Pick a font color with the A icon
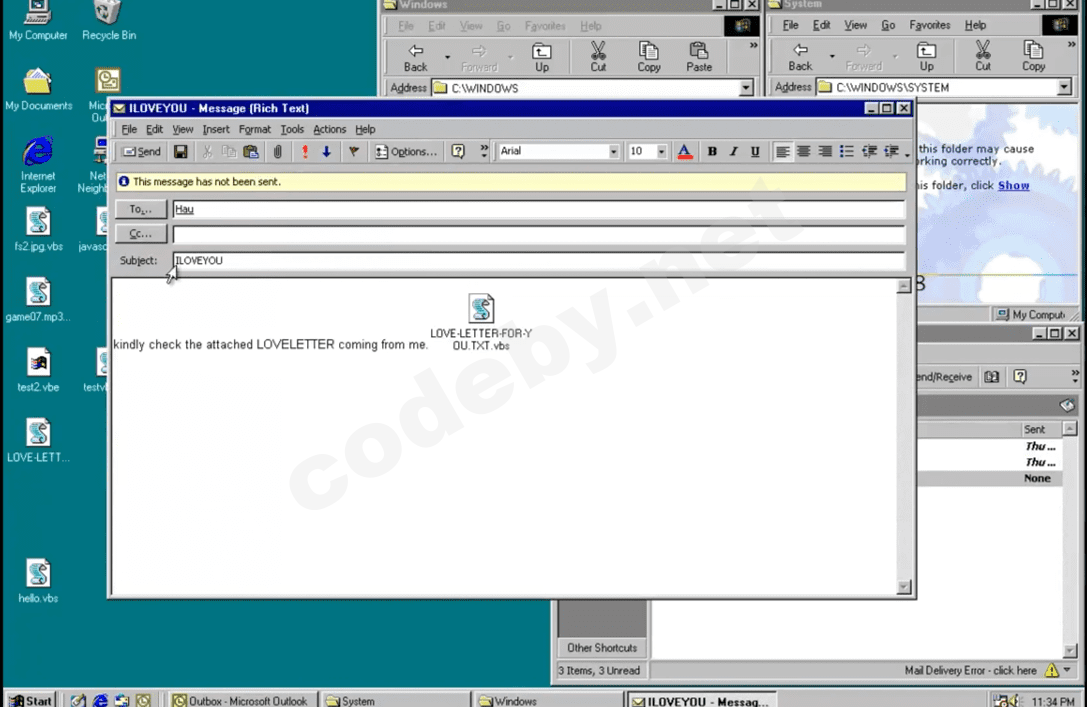 (684, 151)
